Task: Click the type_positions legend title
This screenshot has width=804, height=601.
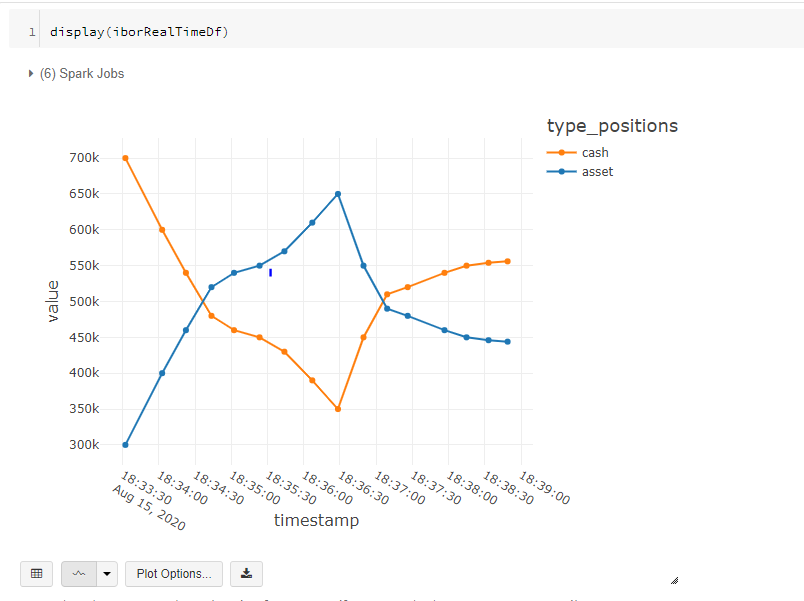Action: tap(612, 126)
